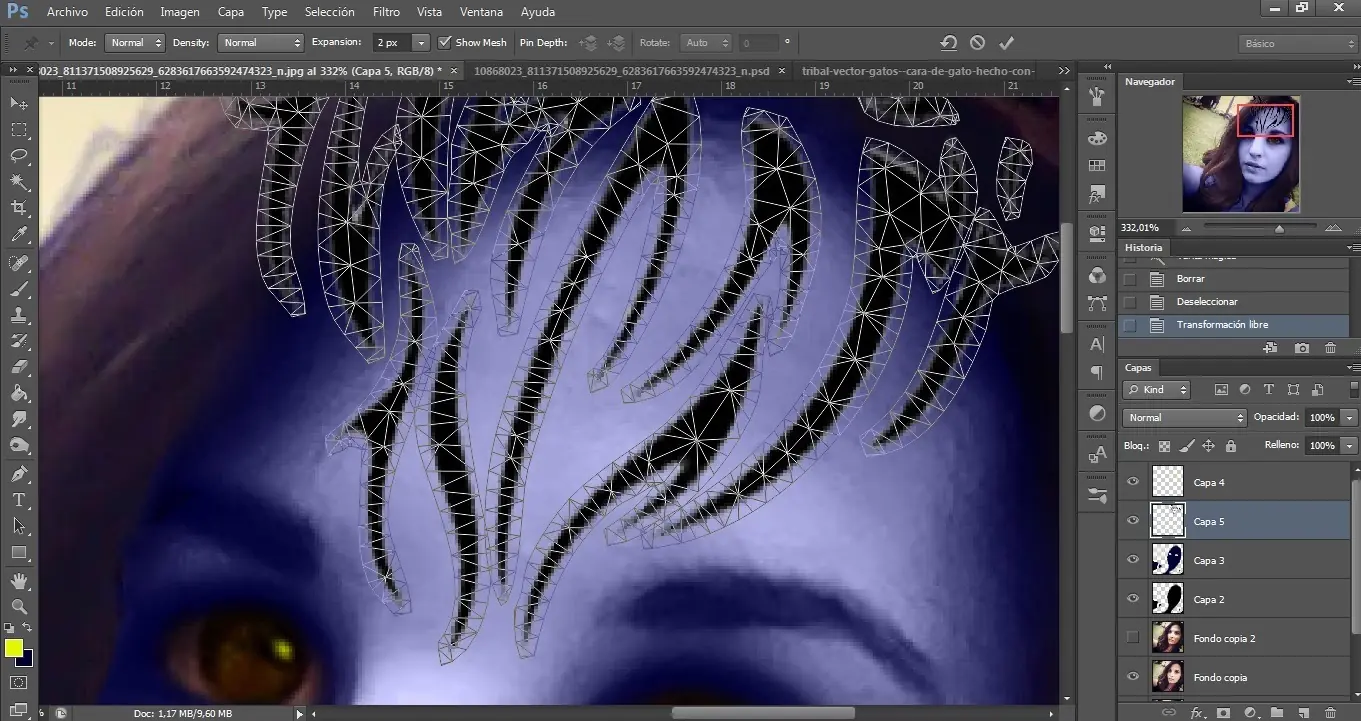Viewport: 1361px width, 721px height.
Task: Create new document from current history state
Action: pyautogui.click(x=1270, y=348)
